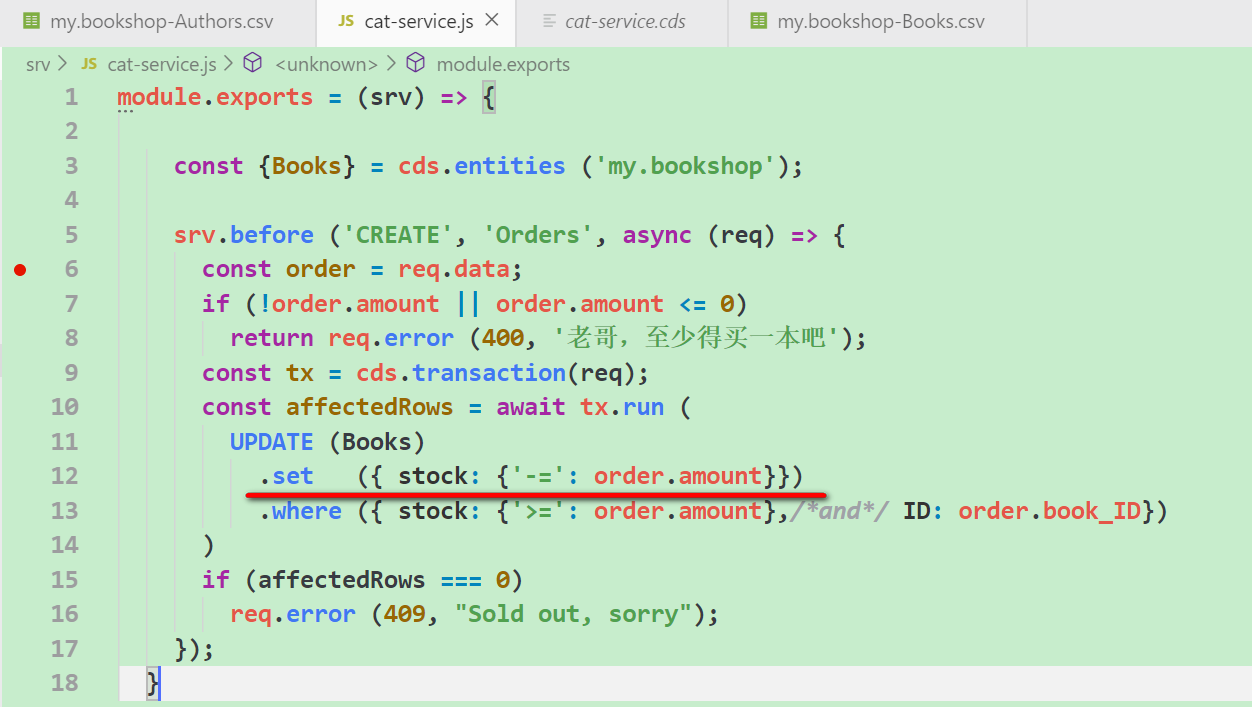Expand breadcrumb chevron after srv

63,64
